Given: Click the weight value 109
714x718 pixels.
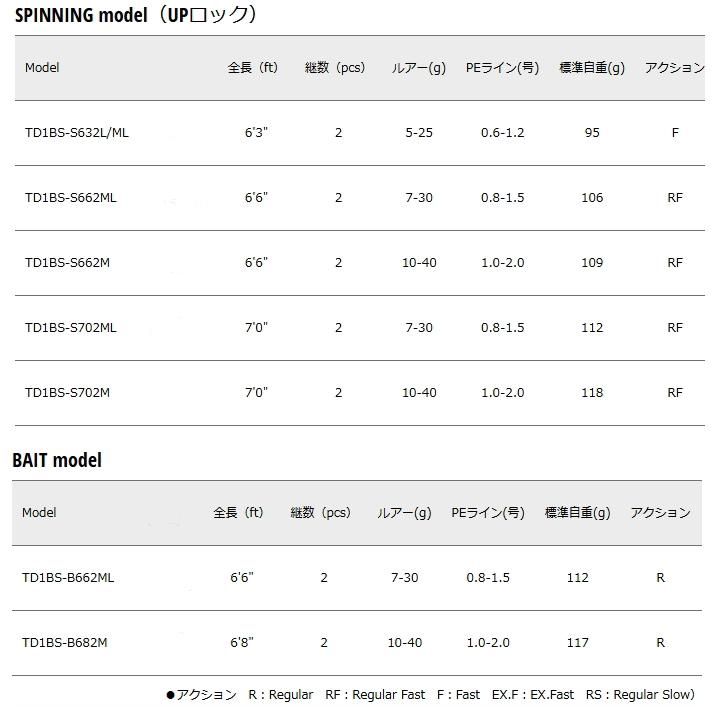Looking at the screenshot, I should [592, 263].
